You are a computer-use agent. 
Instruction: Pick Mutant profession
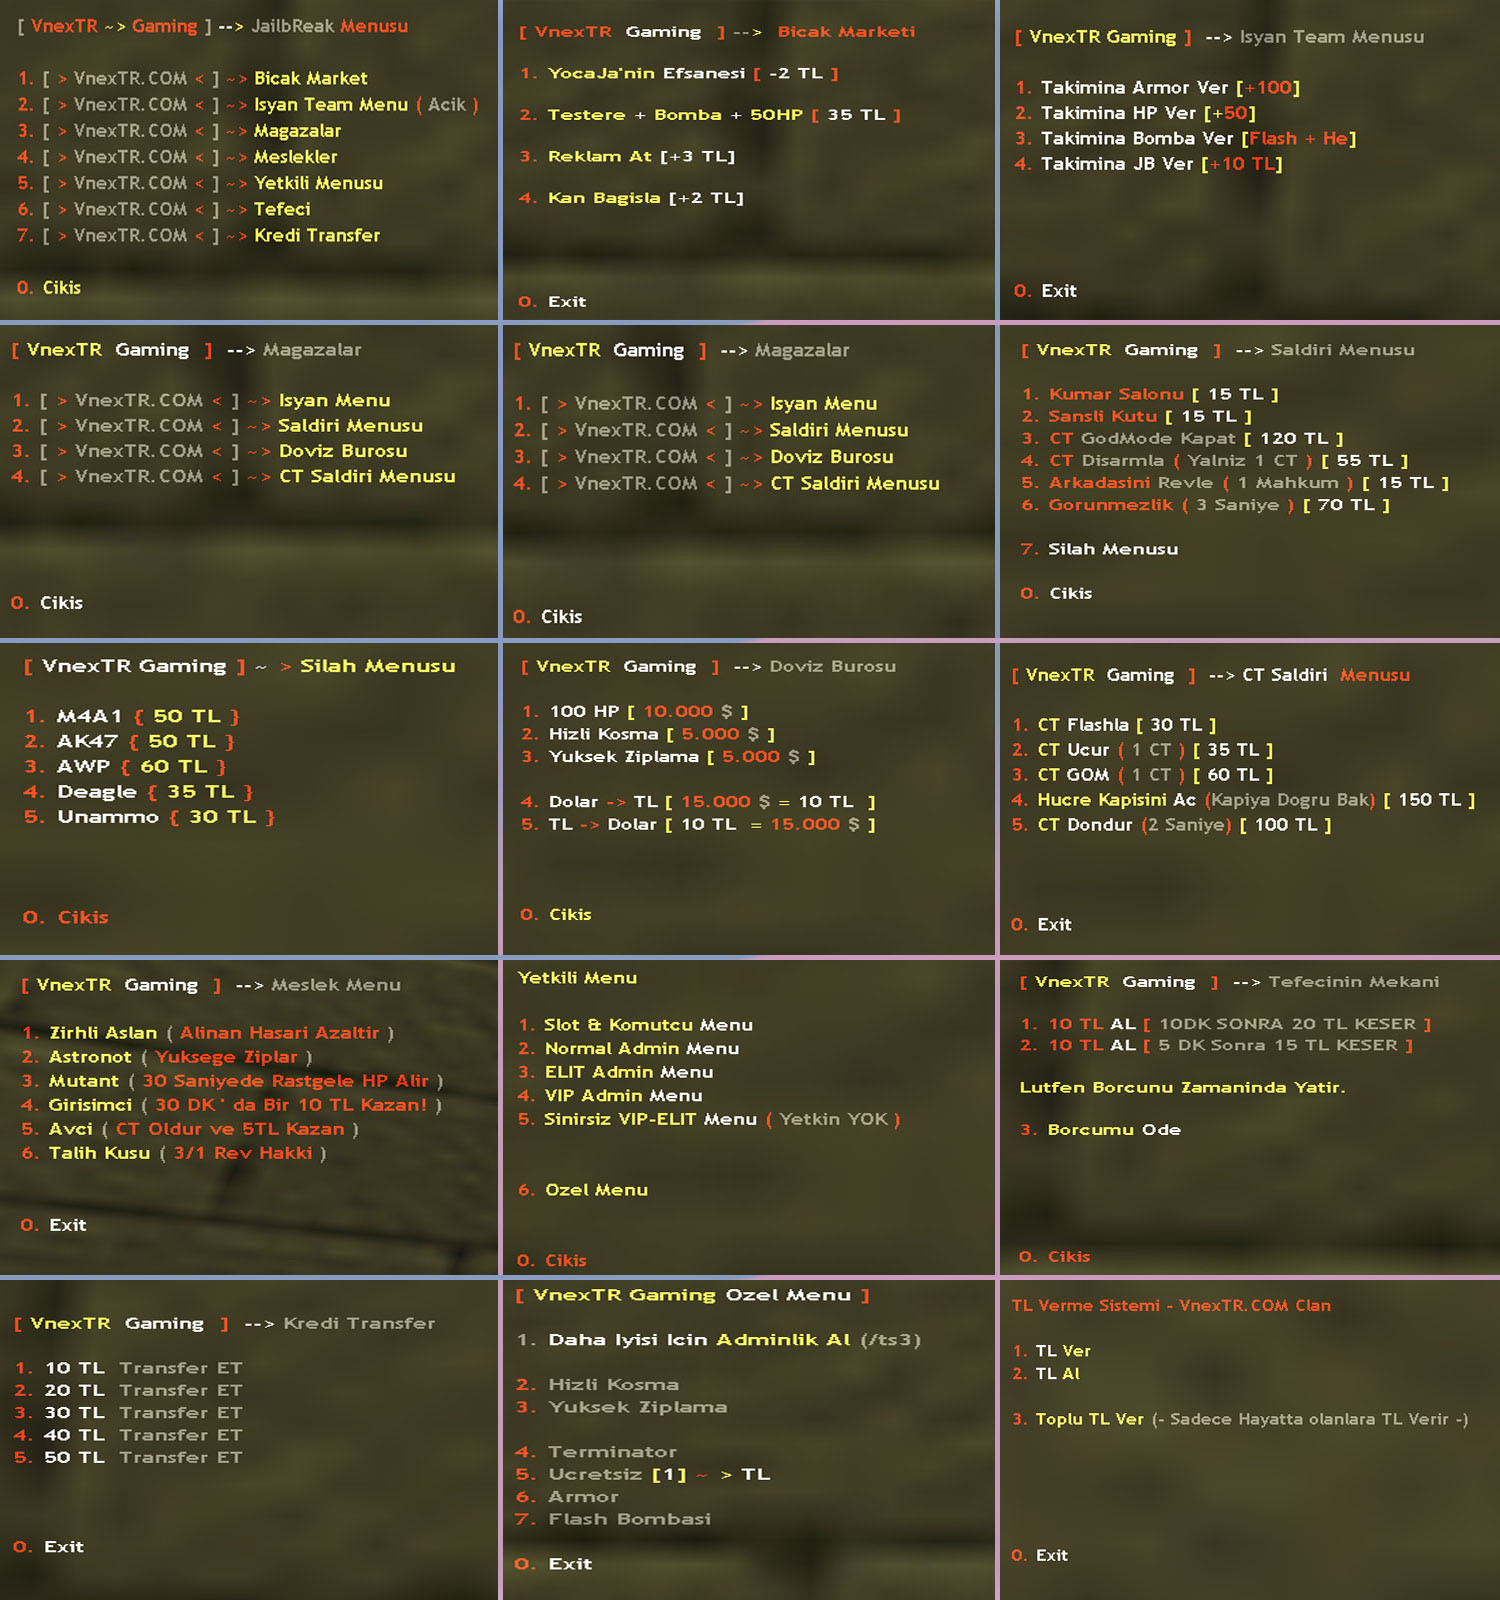[x=232, y=1081]
